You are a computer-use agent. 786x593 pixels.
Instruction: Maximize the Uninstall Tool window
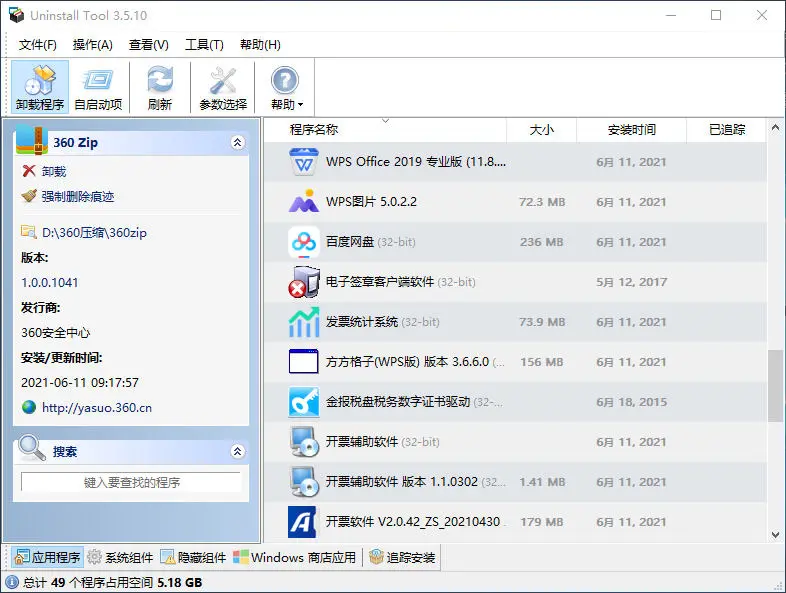pyautogui.click(x=716, y=16)
